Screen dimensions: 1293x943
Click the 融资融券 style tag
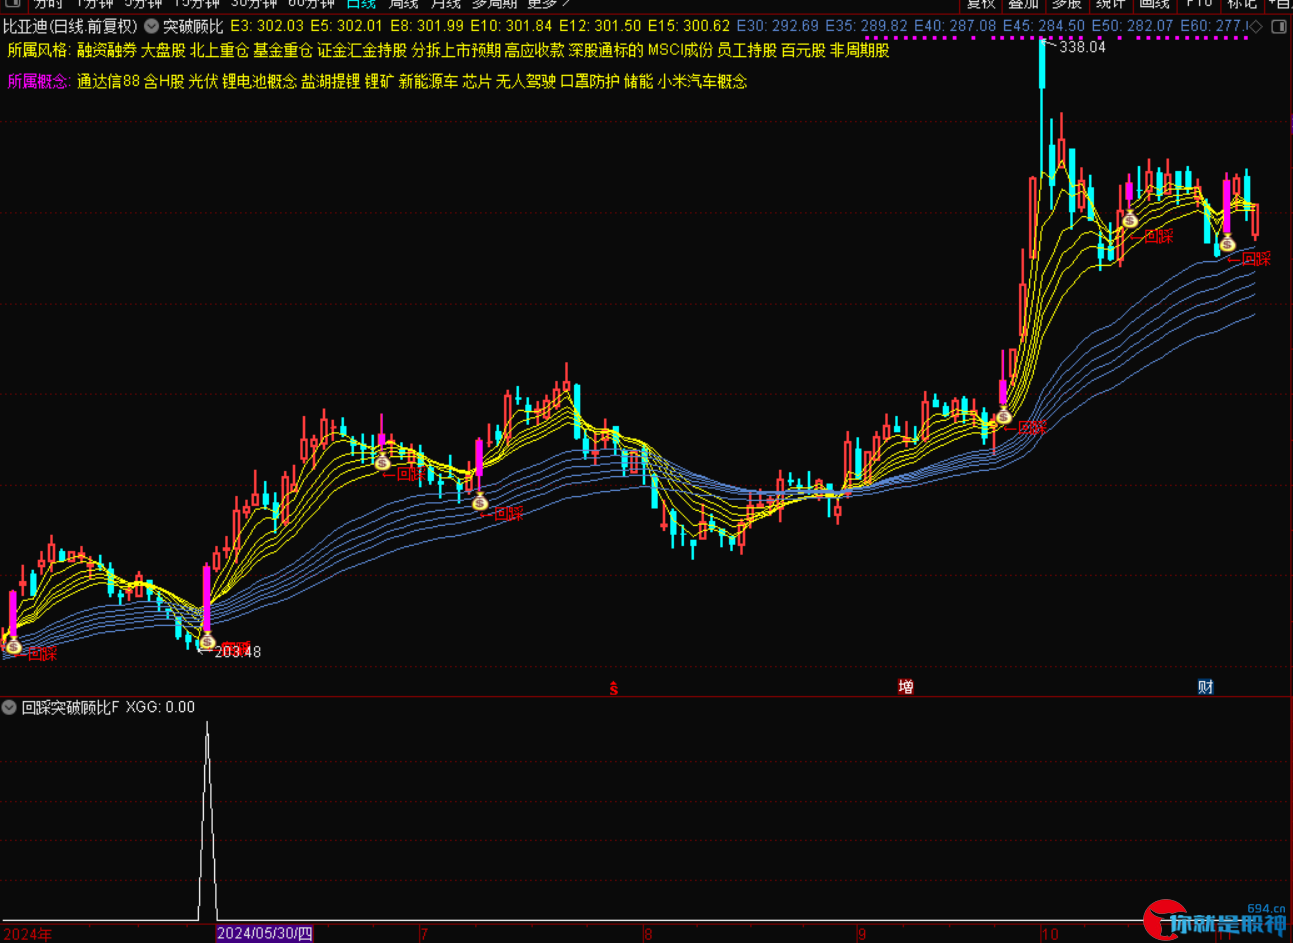point(107,50)
